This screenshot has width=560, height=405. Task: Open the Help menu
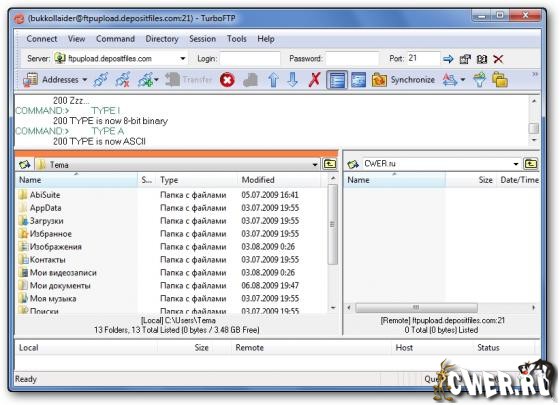tap(266, 39)
